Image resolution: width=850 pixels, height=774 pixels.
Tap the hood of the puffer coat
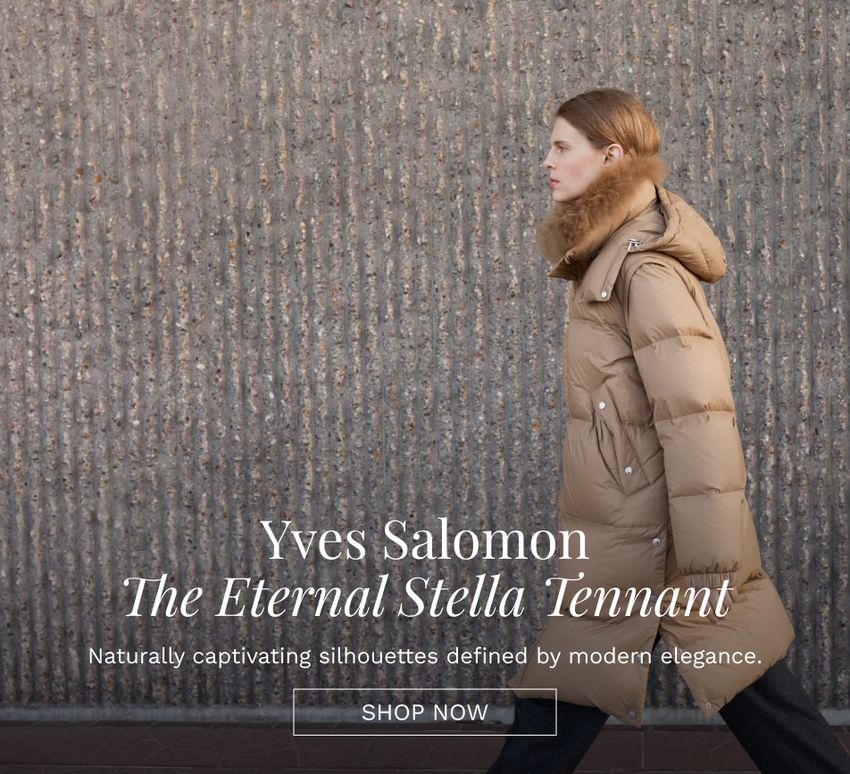pyautogui.click(x=691, y=236)
